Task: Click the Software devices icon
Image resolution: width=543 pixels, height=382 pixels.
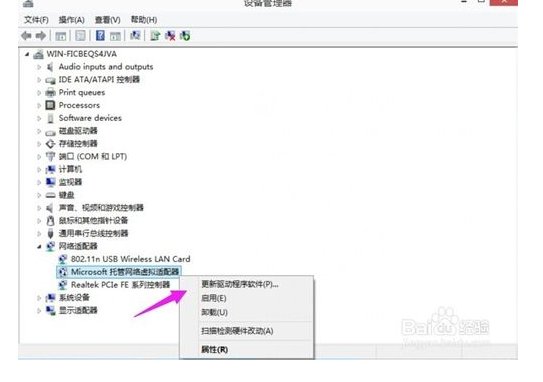Action: coord(51,118)
